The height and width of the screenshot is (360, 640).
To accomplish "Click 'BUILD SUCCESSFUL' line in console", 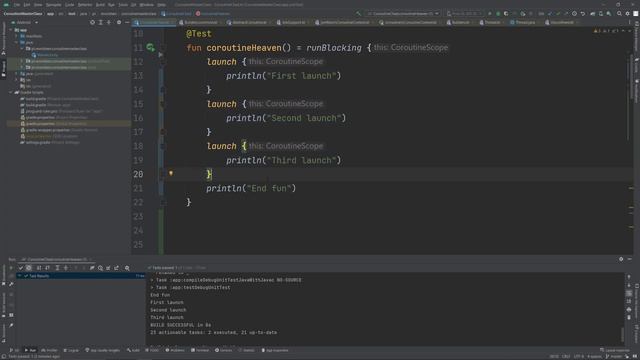I will (181, 325).
